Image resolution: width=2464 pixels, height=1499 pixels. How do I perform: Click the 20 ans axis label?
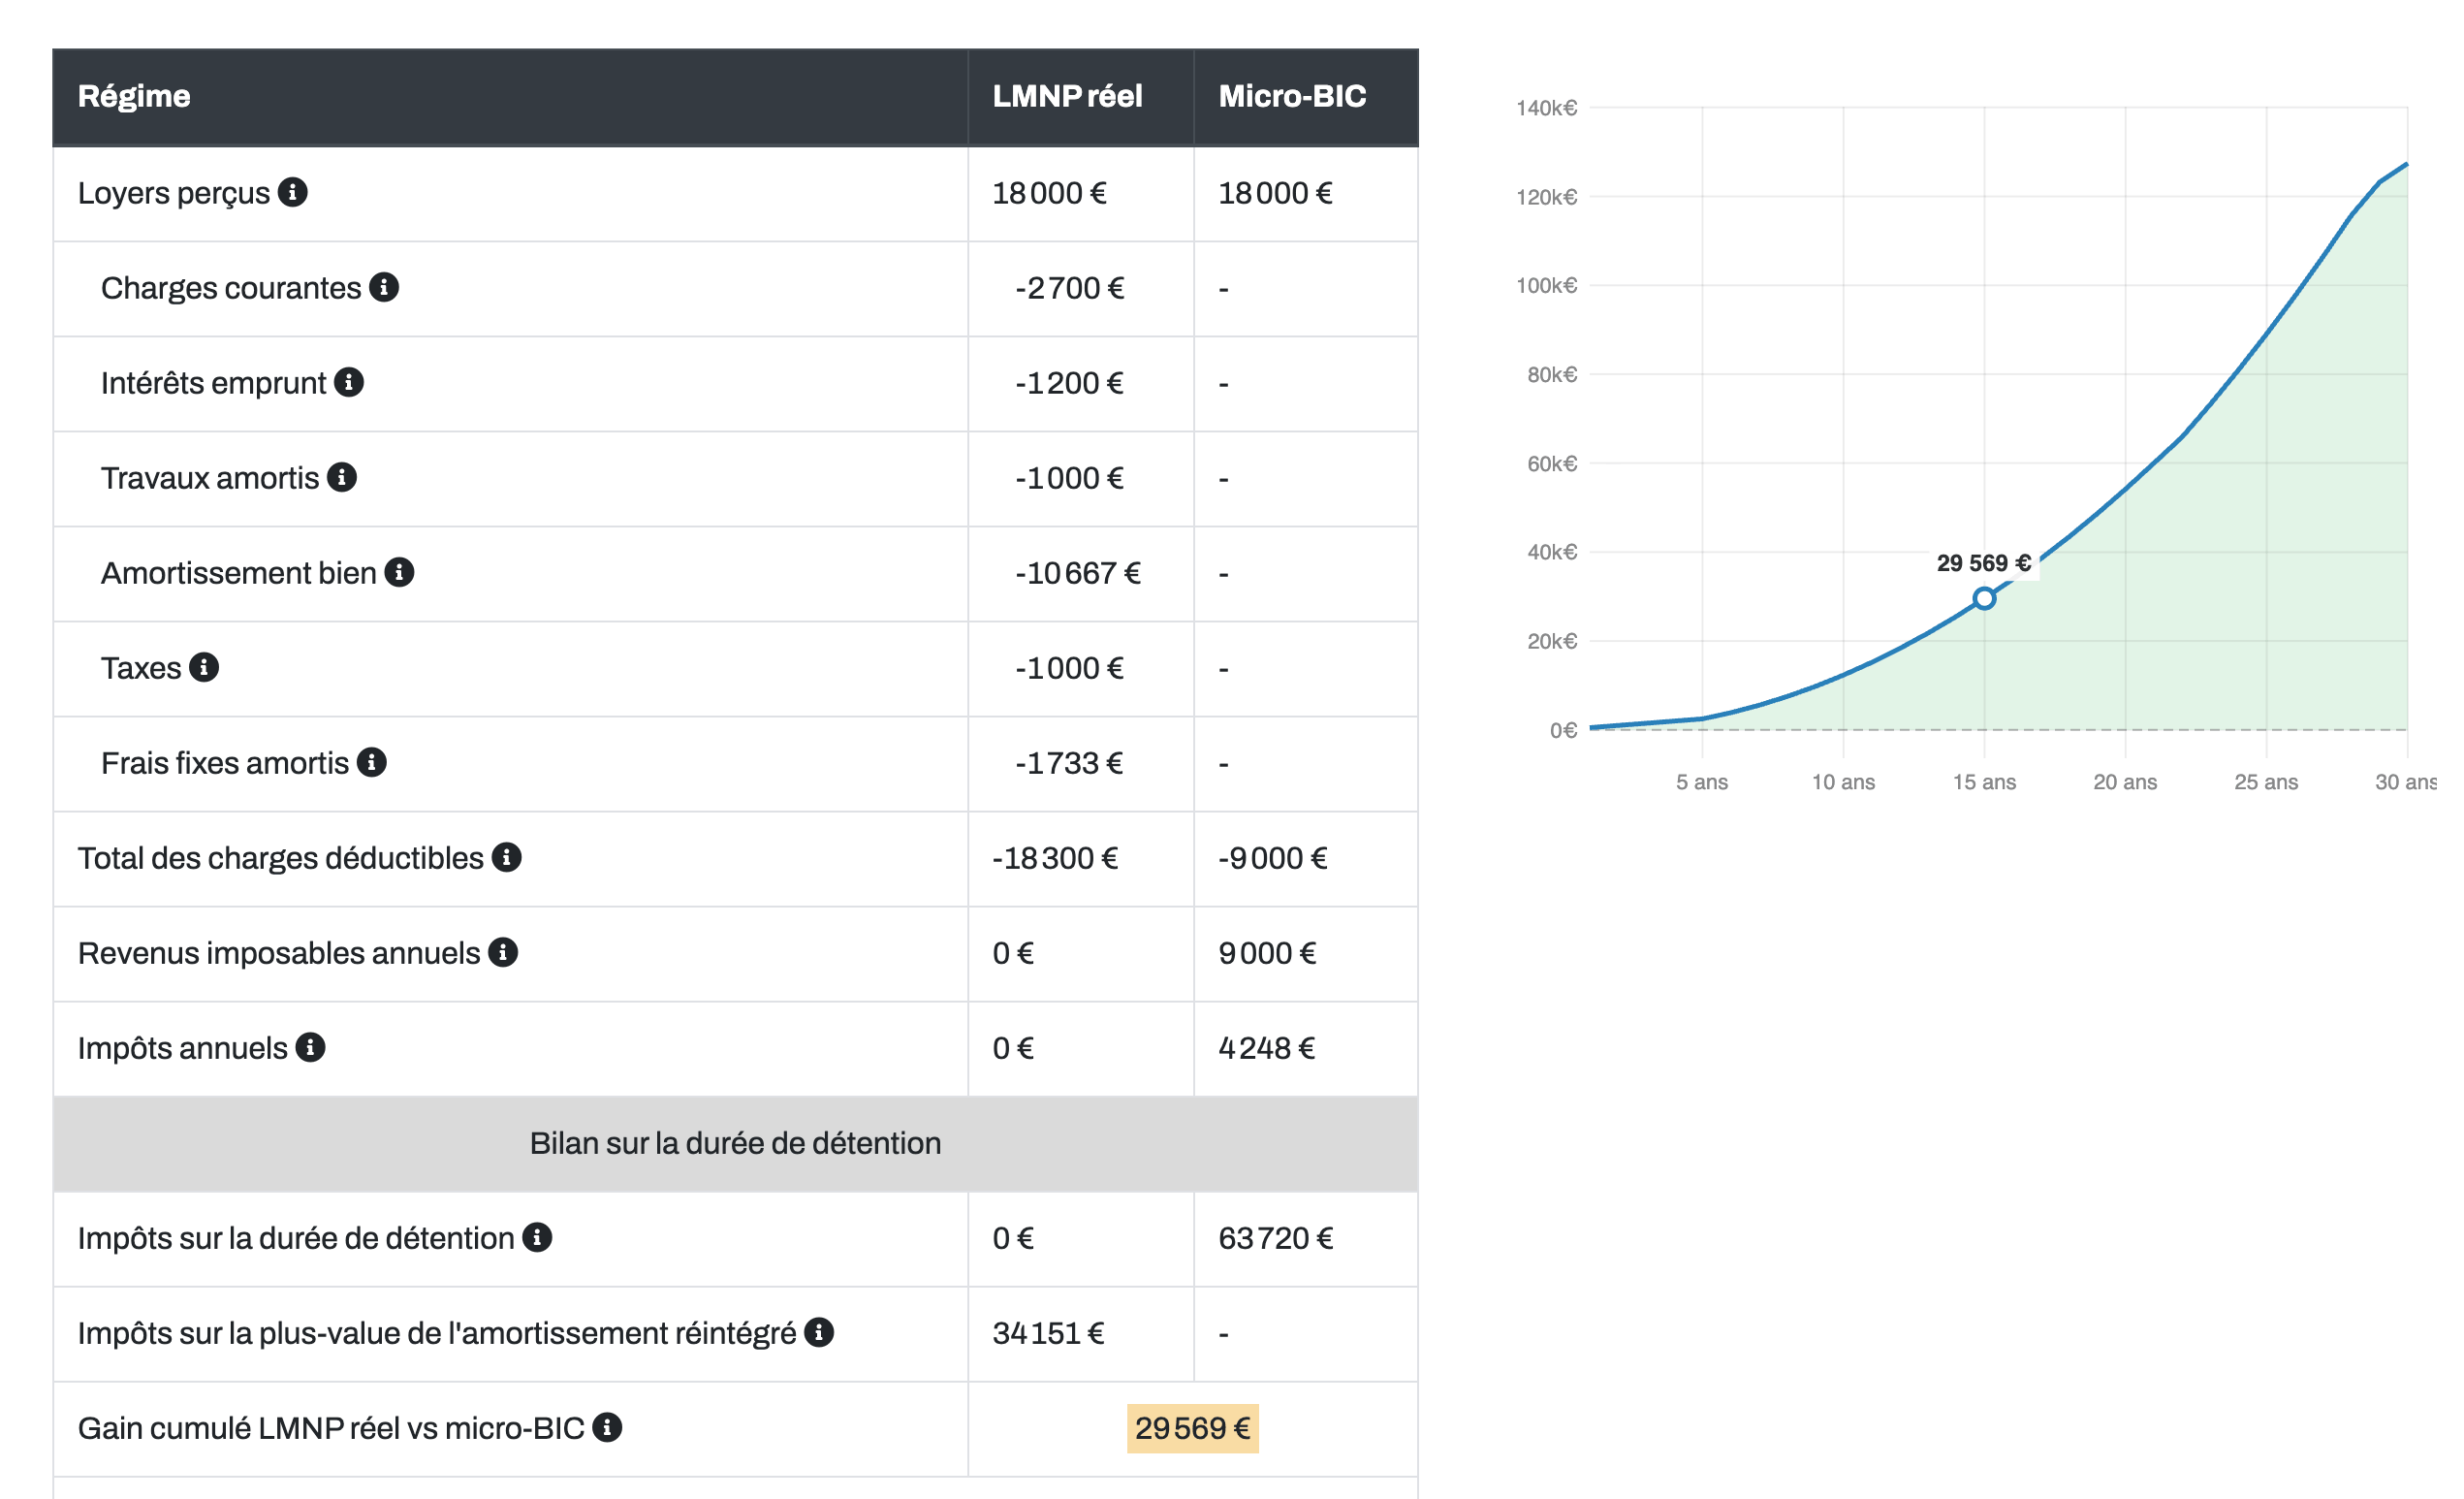point(2125,782)
